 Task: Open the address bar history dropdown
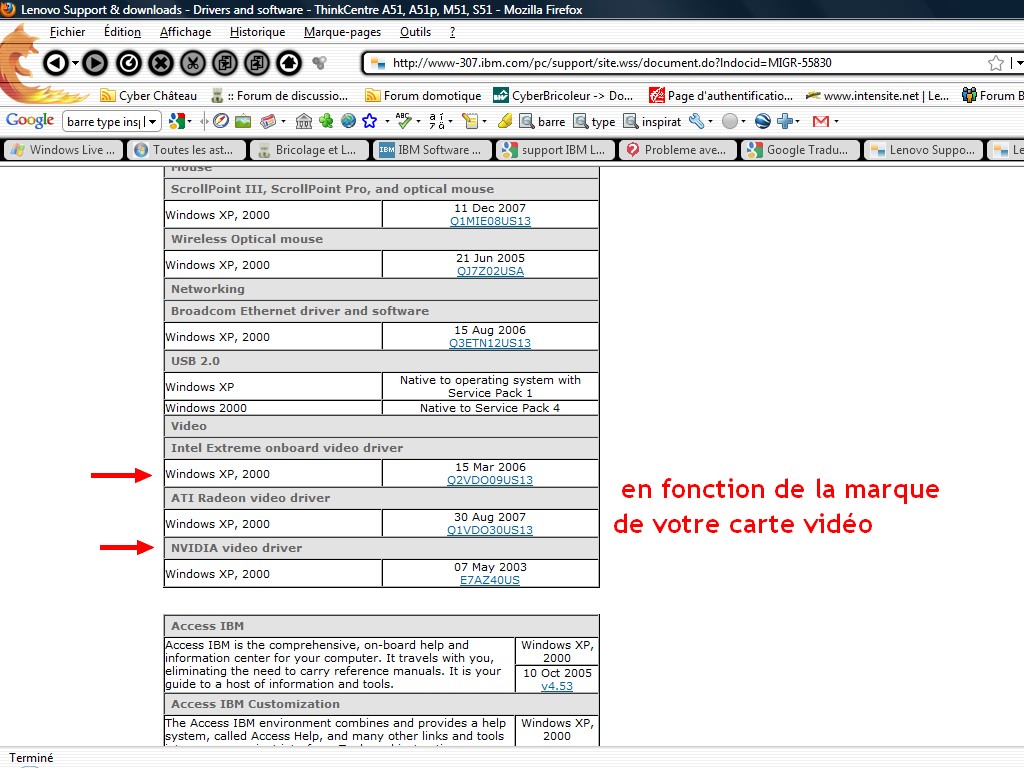click(1019, 63)
